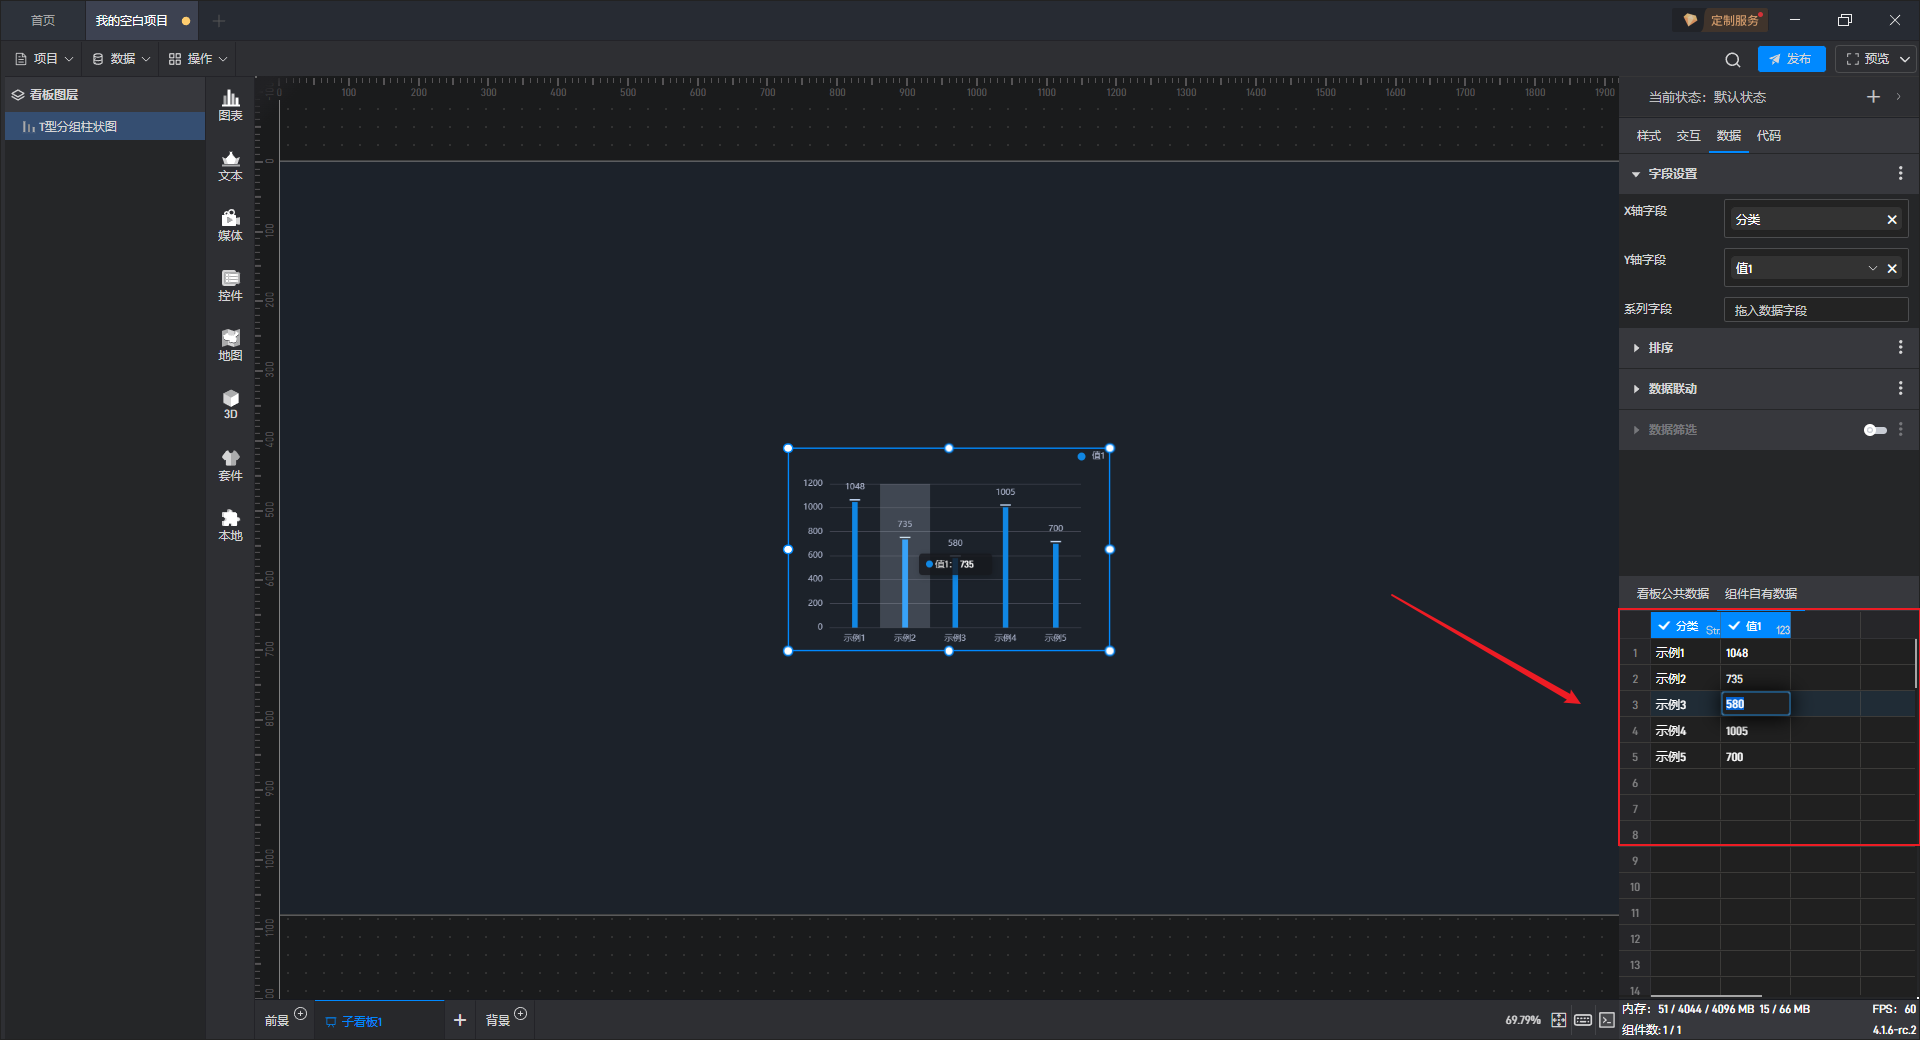Image resolution: width=1920 pixels, height=1040 pixels.
Task: Click the 值1 chart legend item
Action: [x=1091, y=456]
